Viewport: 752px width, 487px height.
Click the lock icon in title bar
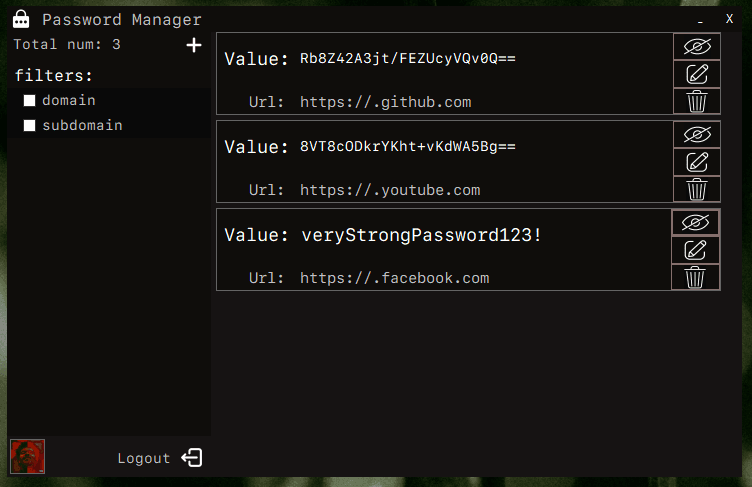click(20, 19)
